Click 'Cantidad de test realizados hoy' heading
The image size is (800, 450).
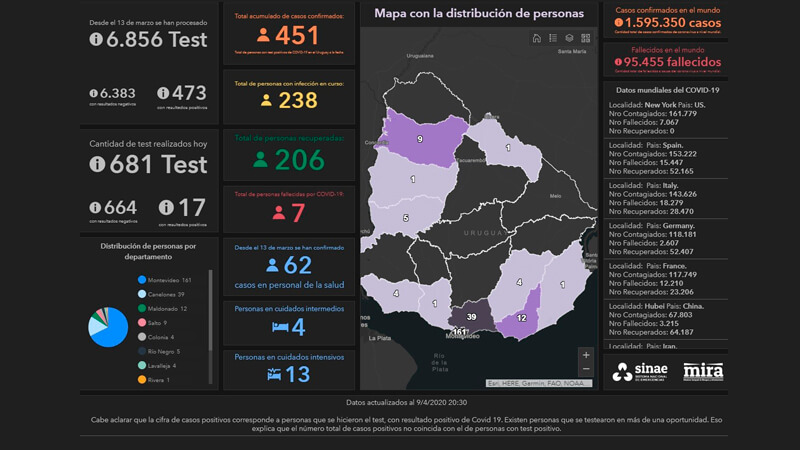(148, 144)
